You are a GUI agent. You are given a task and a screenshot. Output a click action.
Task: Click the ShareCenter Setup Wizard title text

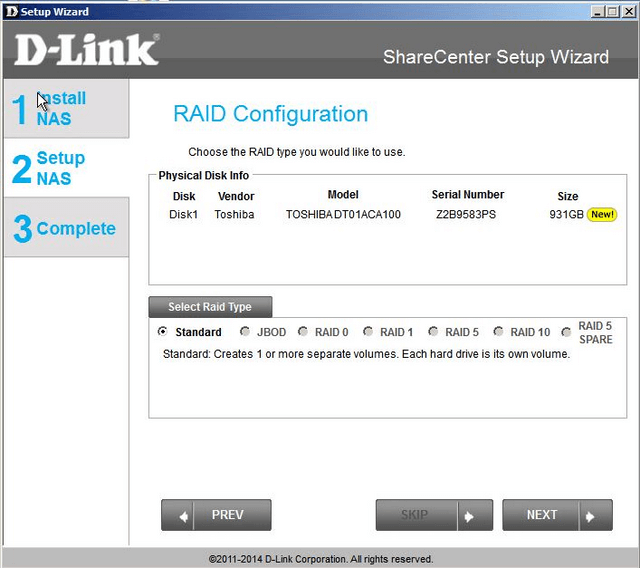pyautogui.click(x=496, y=57)
